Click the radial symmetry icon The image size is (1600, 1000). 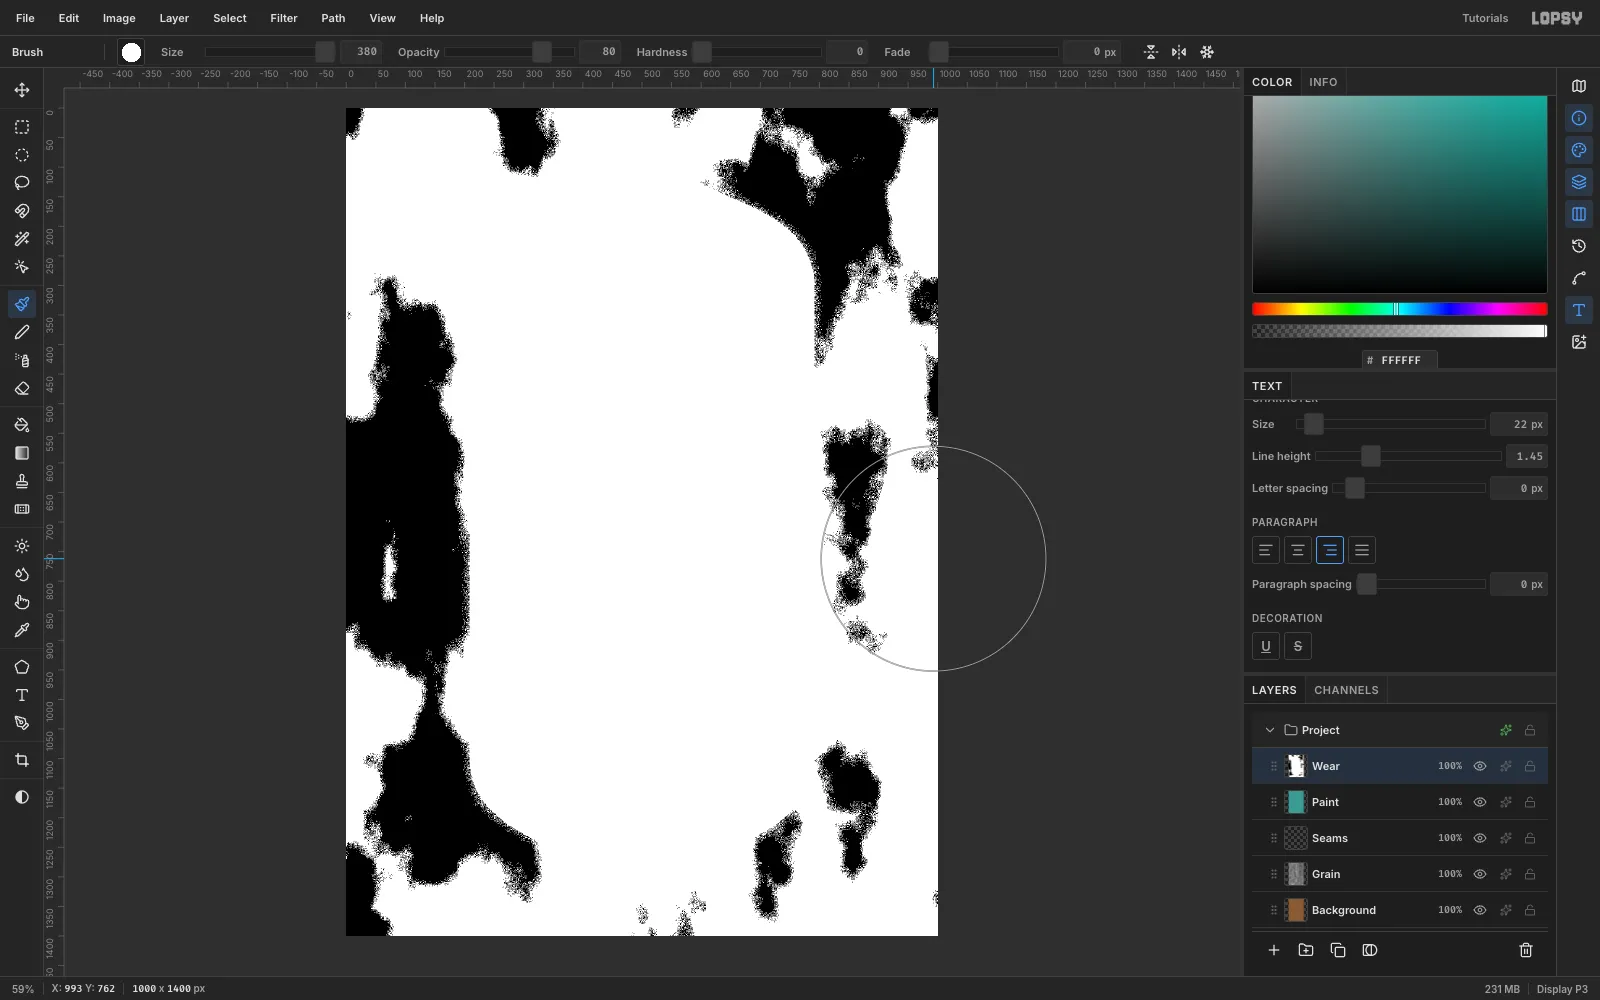[x=1207, y=52]
